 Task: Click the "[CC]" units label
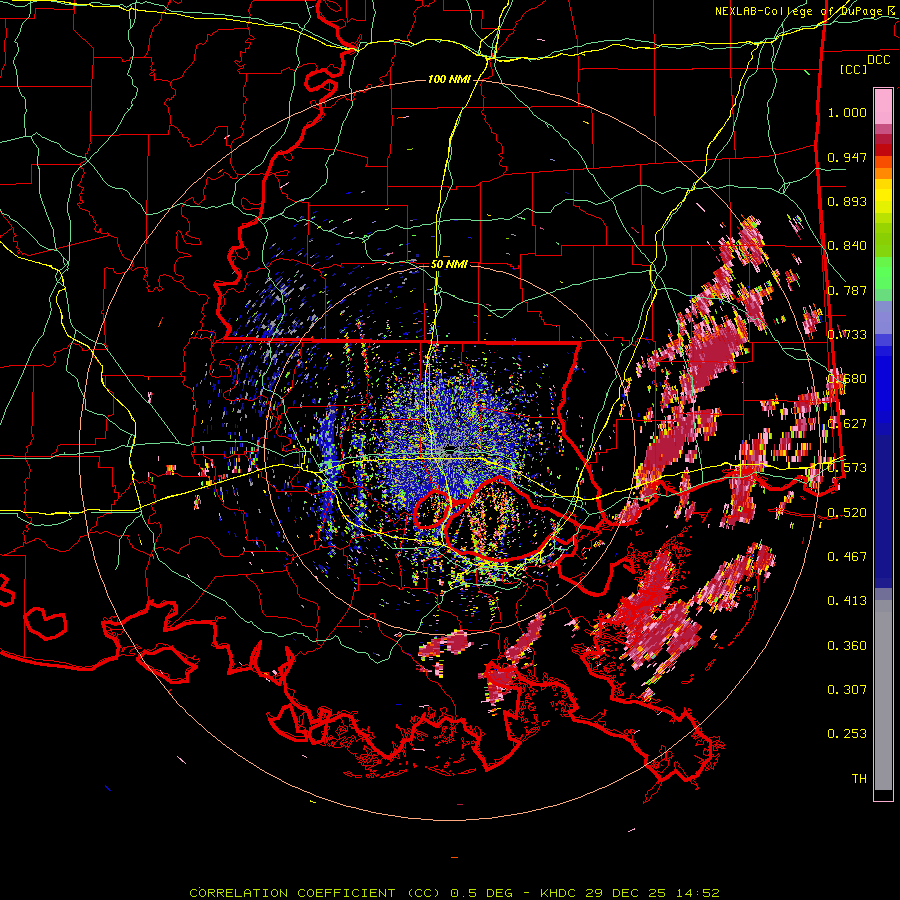[853, 69]
